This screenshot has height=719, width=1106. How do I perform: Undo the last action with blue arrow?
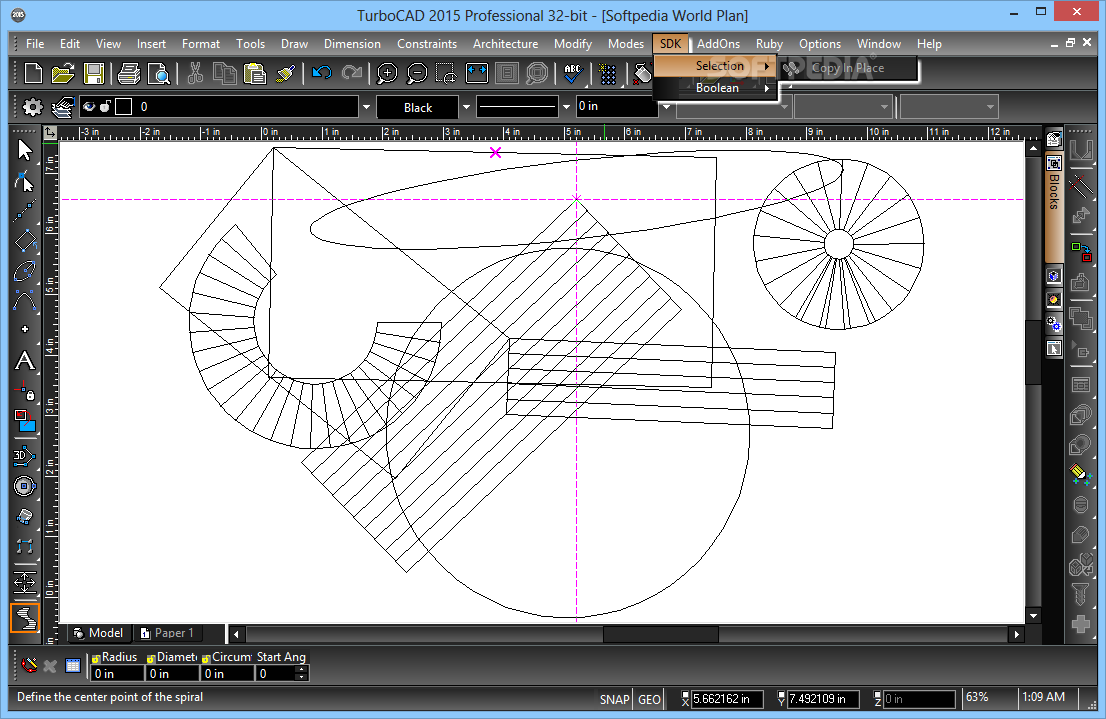click(322, 73)
